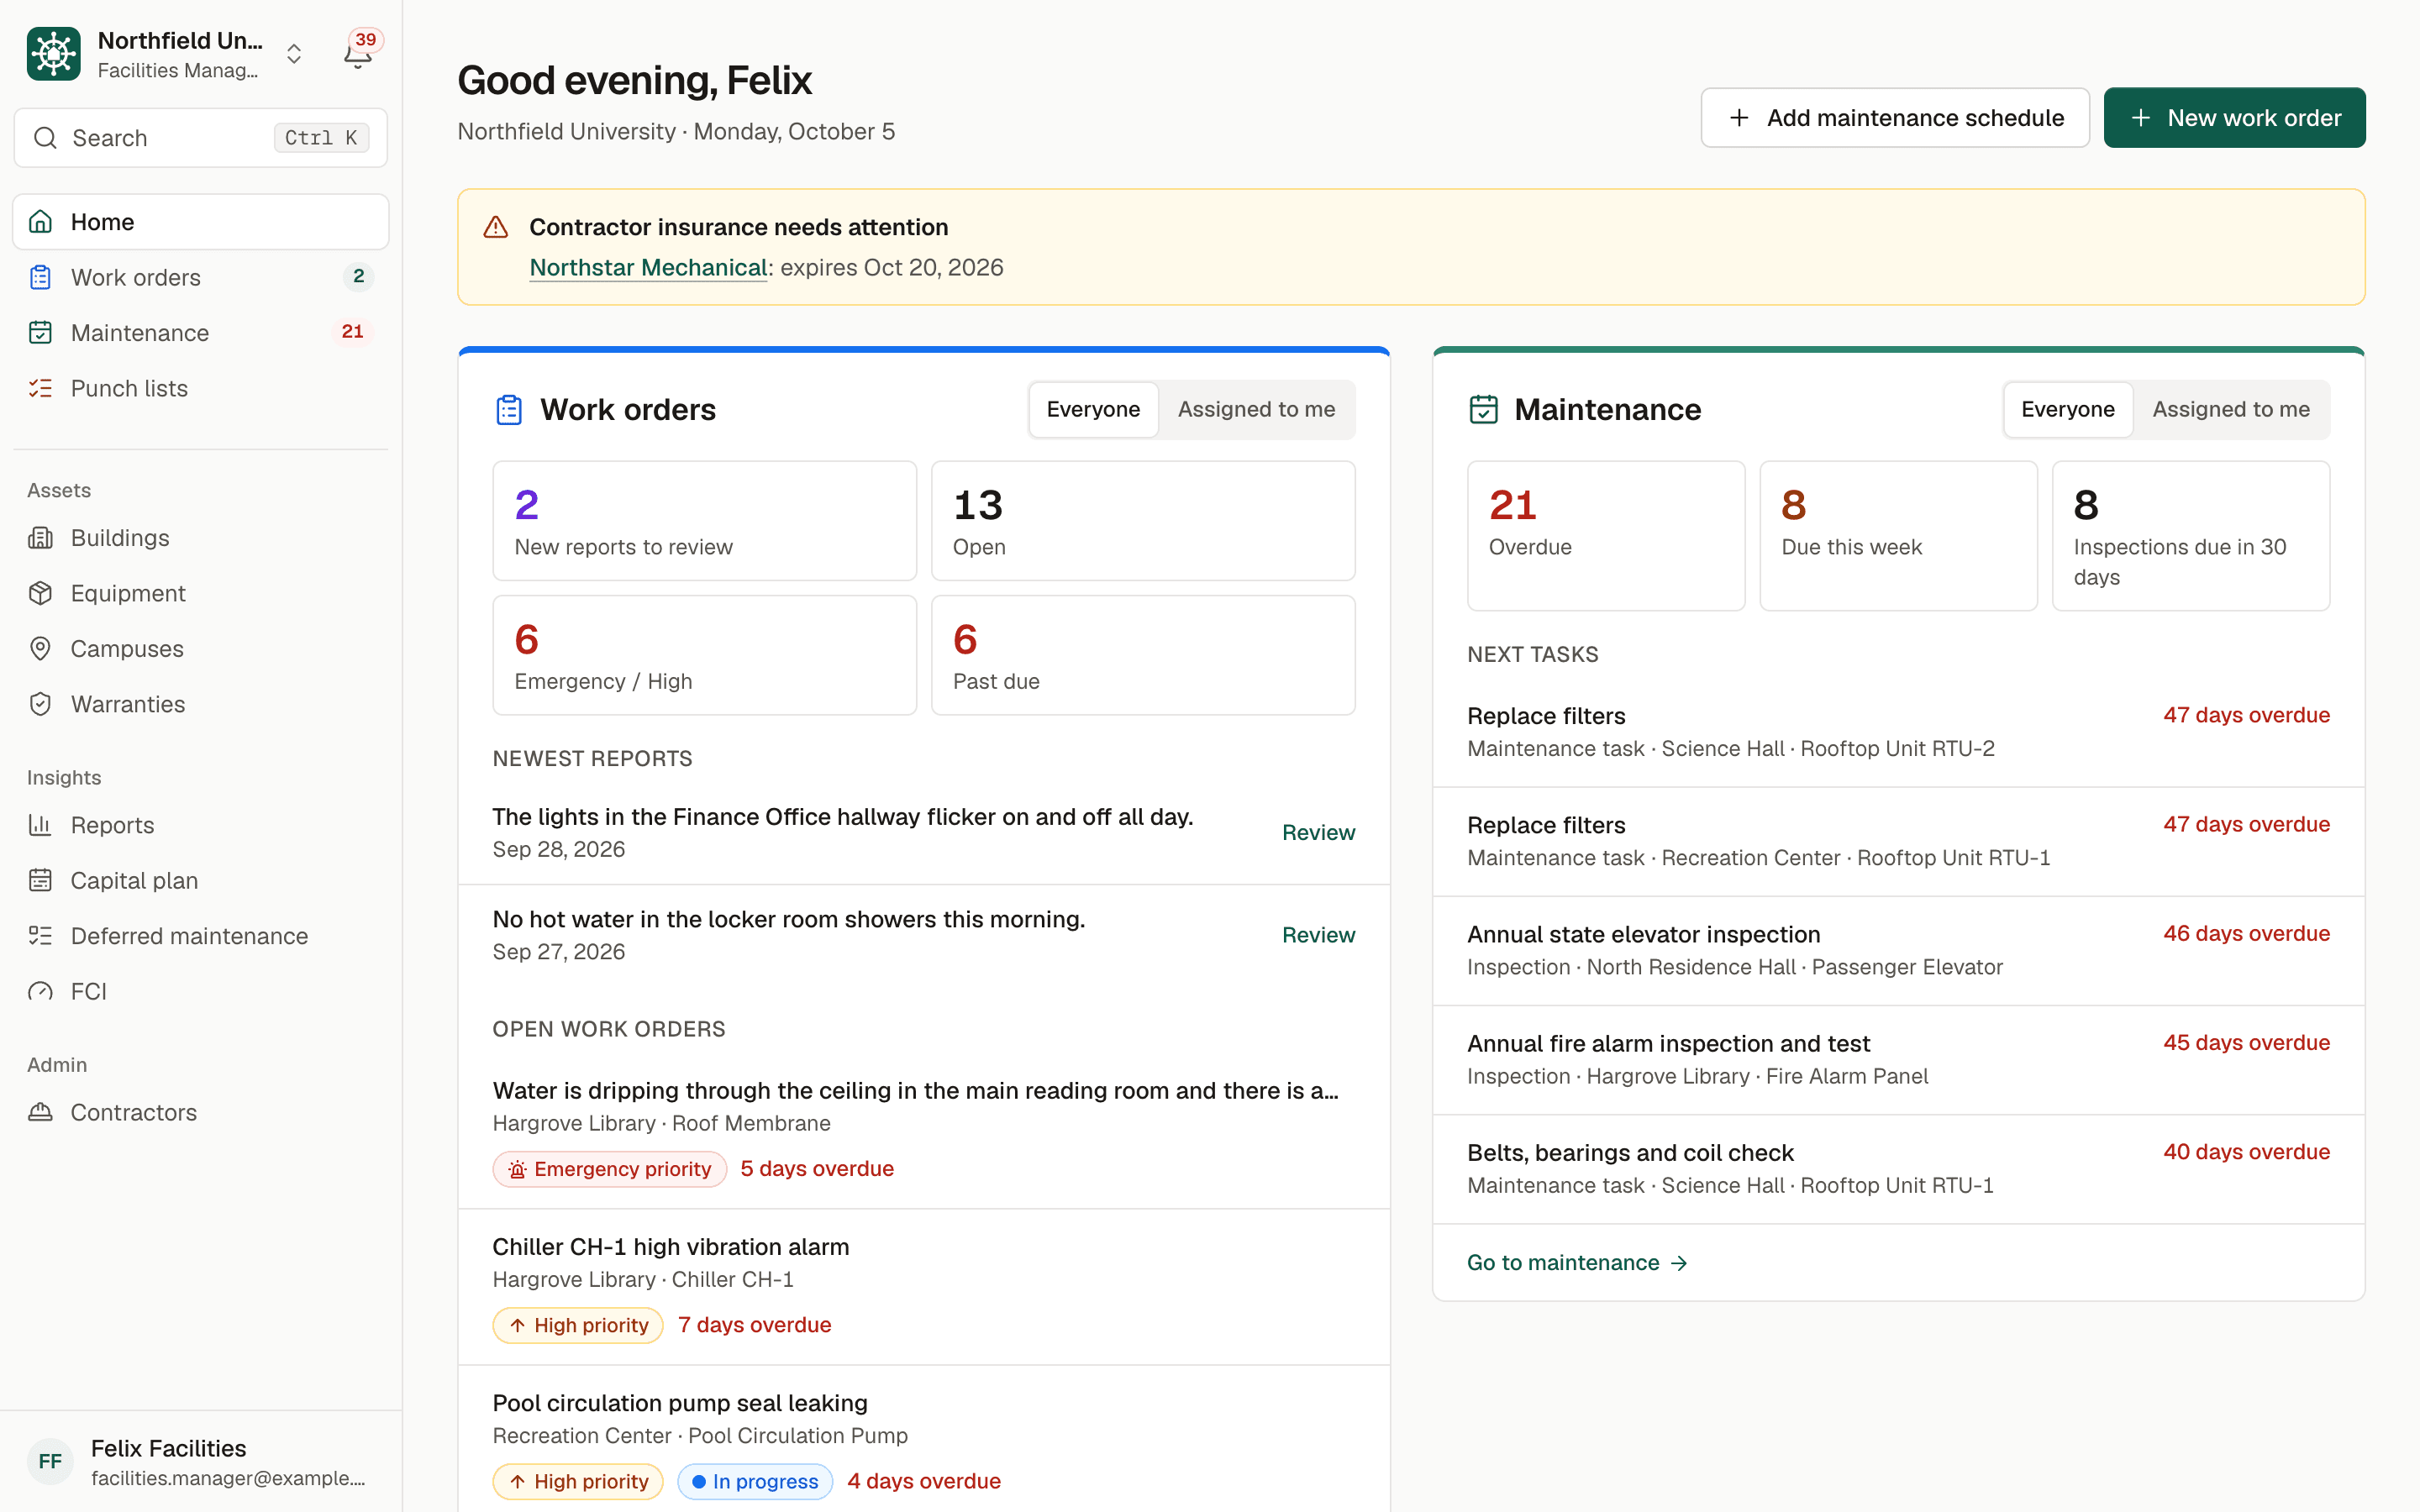2420x1512 pixels.
Task: Select Everyone filter in Maintenance card
Action: coord(2067,409)
